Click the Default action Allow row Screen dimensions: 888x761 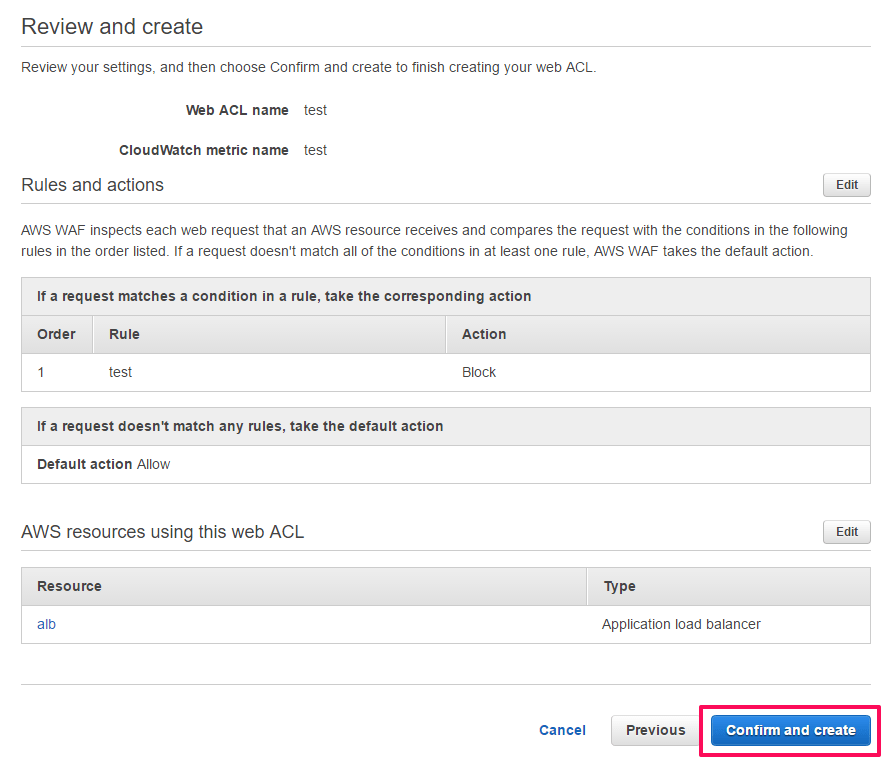[x=104, y=464]
